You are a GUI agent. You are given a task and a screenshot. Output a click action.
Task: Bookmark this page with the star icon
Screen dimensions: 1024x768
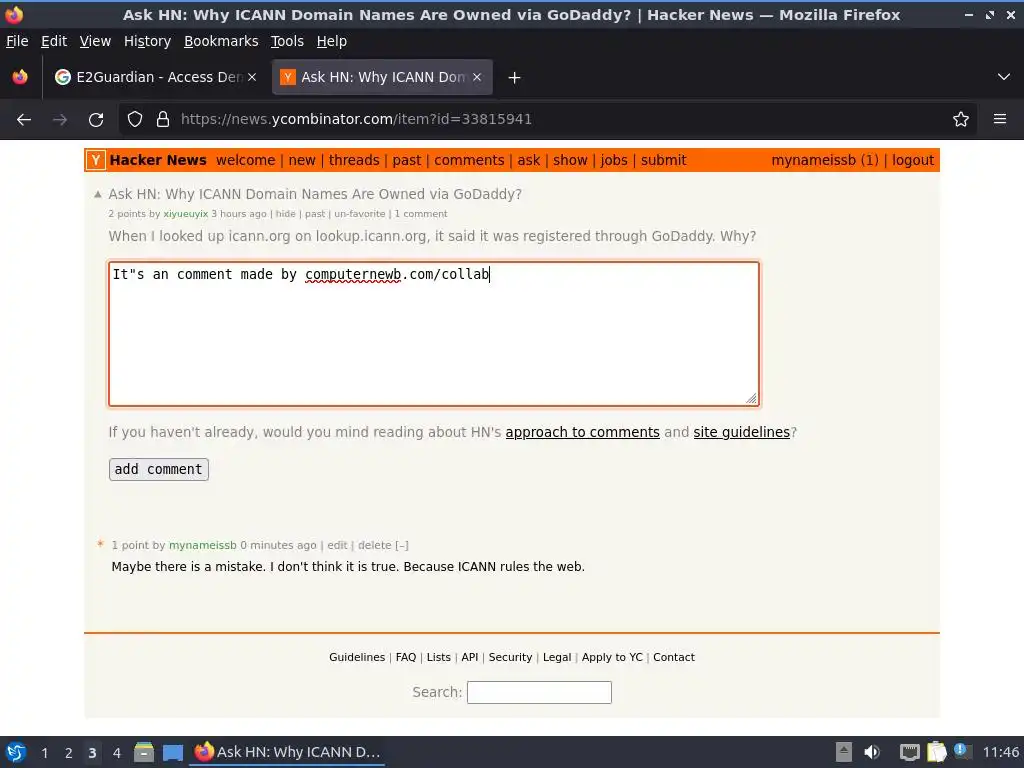coord(961,119)
